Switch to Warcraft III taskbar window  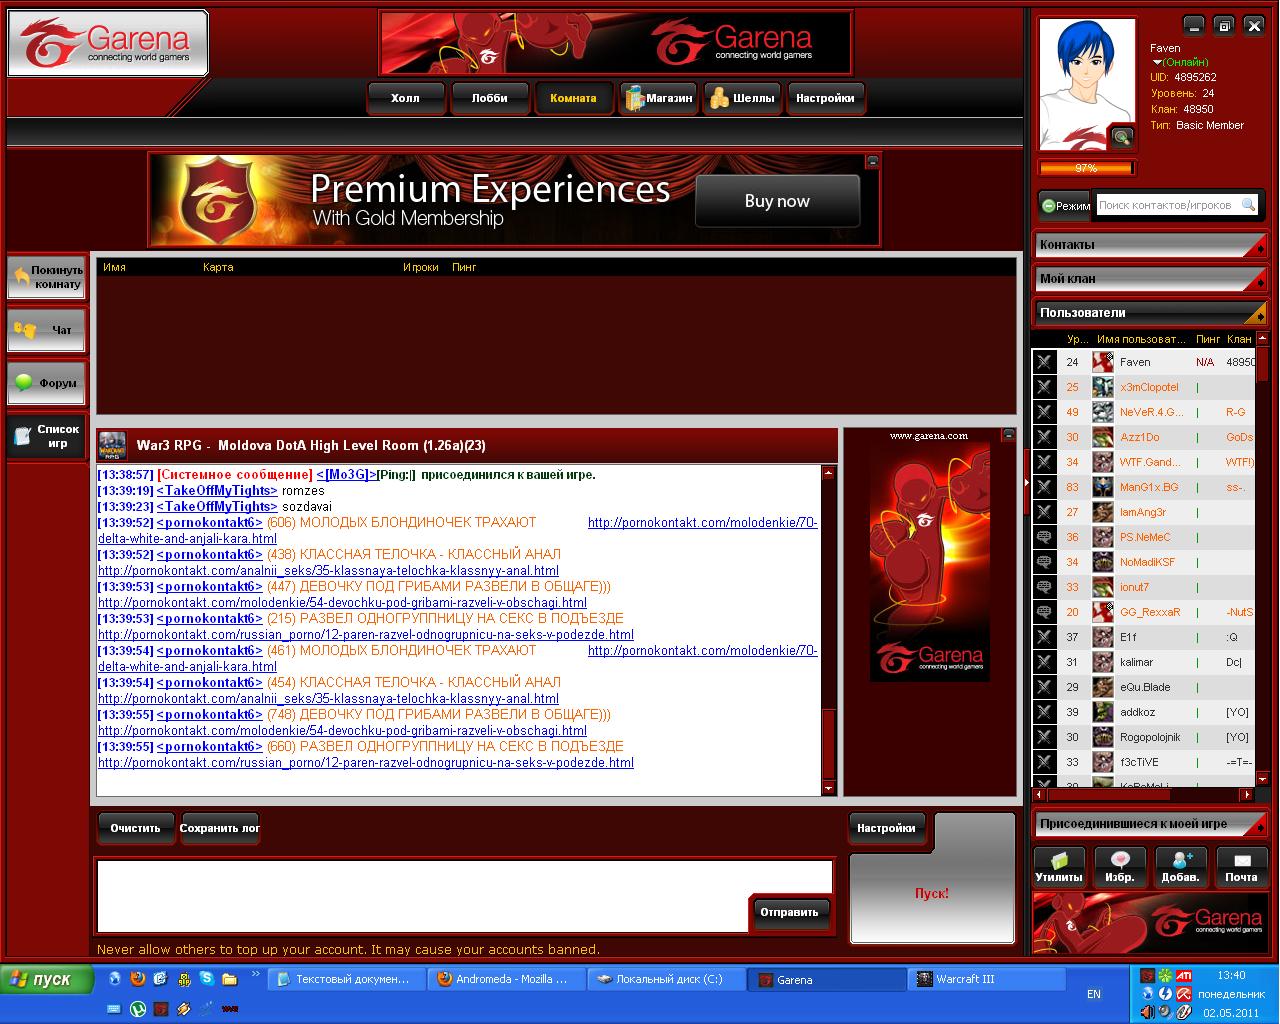[x=986, y=979]
